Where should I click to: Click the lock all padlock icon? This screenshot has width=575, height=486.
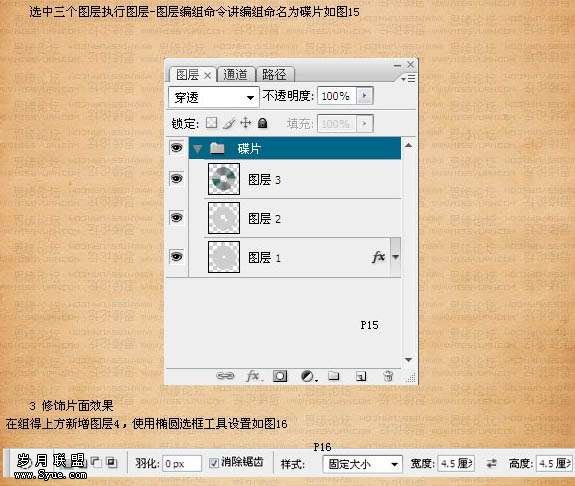click(x=262, y=123)
